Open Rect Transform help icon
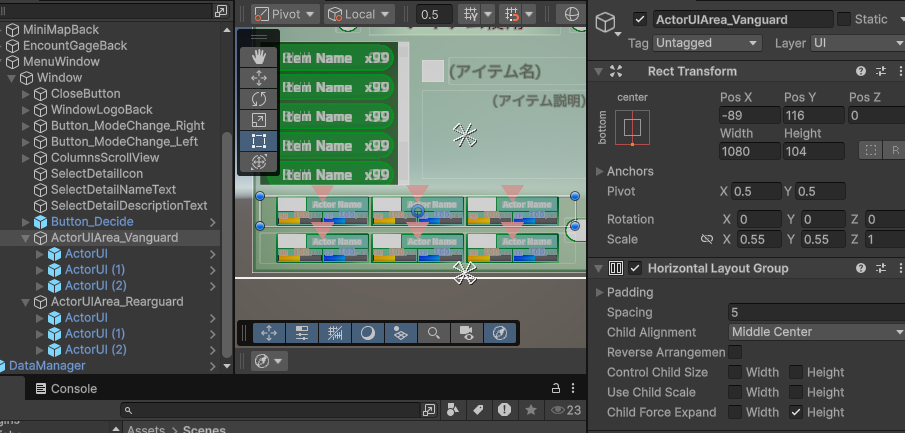The height and width of the screenshot is (433, 905). pyautogui.click(x=860, y=72)
